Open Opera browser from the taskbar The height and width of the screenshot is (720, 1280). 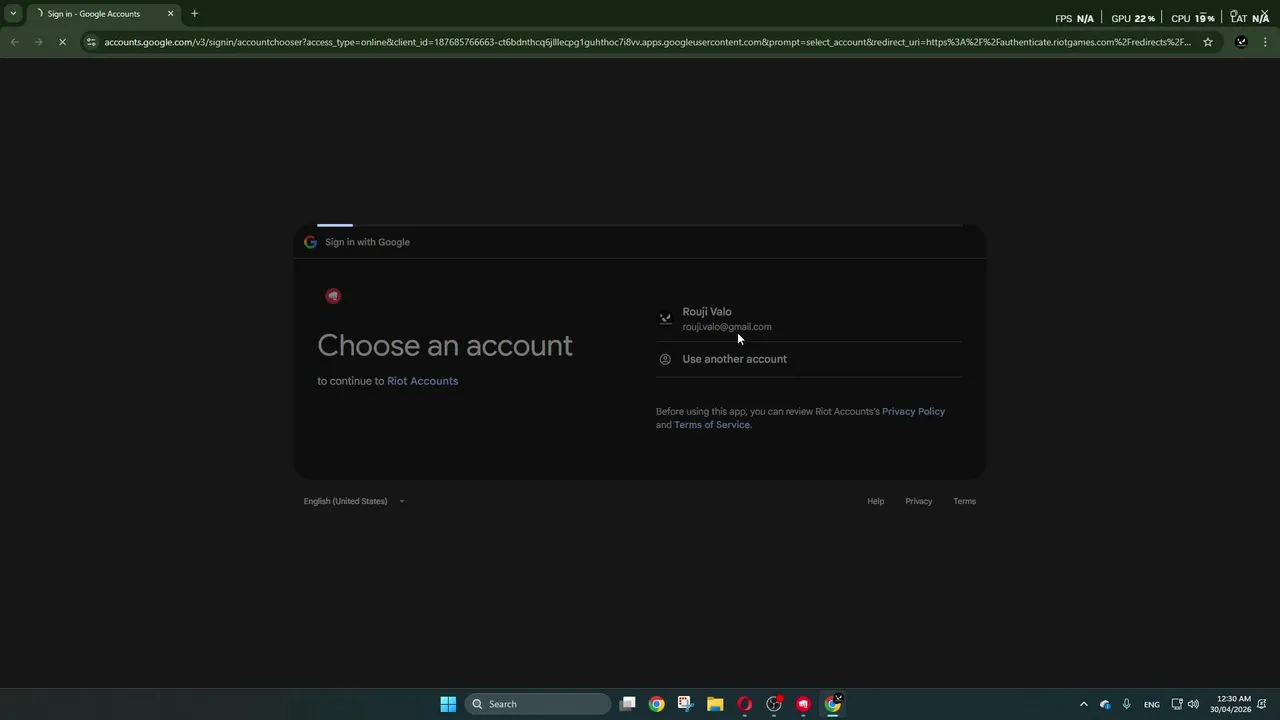tap(744, 704)
